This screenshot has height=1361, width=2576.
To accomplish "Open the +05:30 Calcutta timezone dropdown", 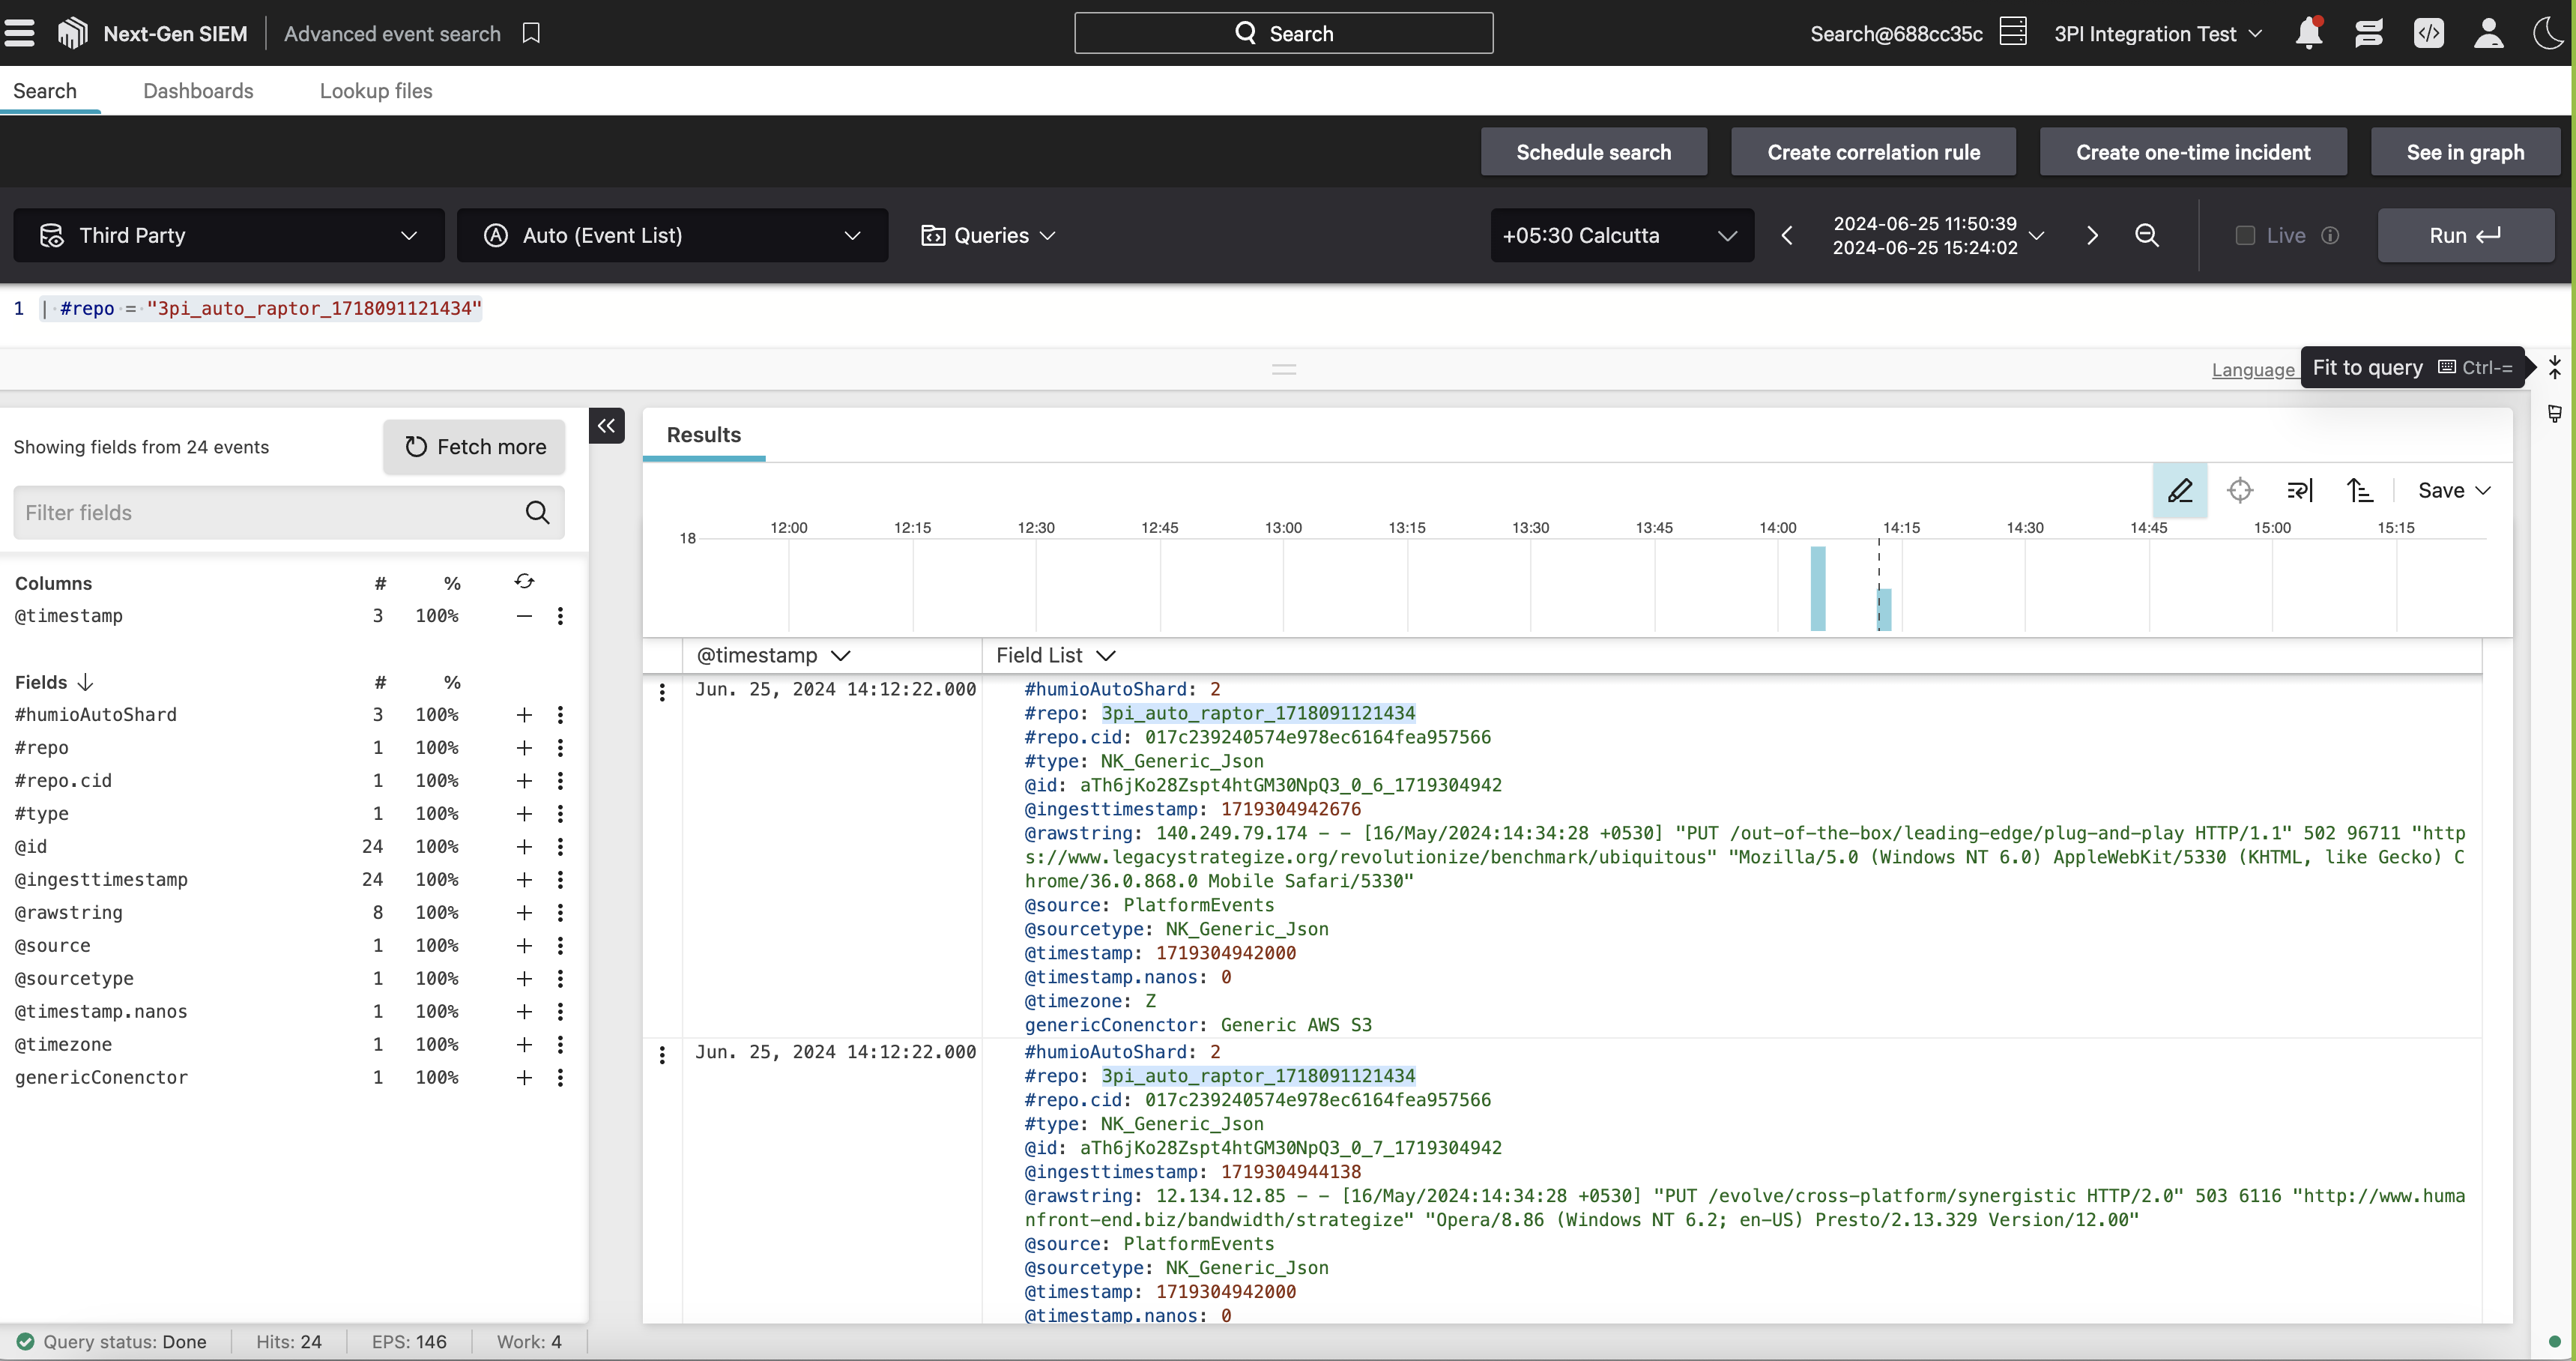I will pyautogui.click(x=1621, y=235).
